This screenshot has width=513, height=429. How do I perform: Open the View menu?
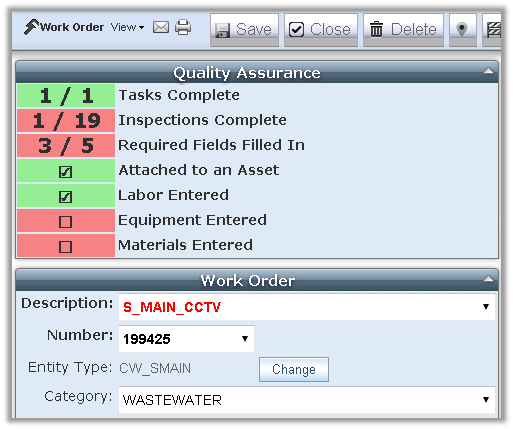[127, 27]
